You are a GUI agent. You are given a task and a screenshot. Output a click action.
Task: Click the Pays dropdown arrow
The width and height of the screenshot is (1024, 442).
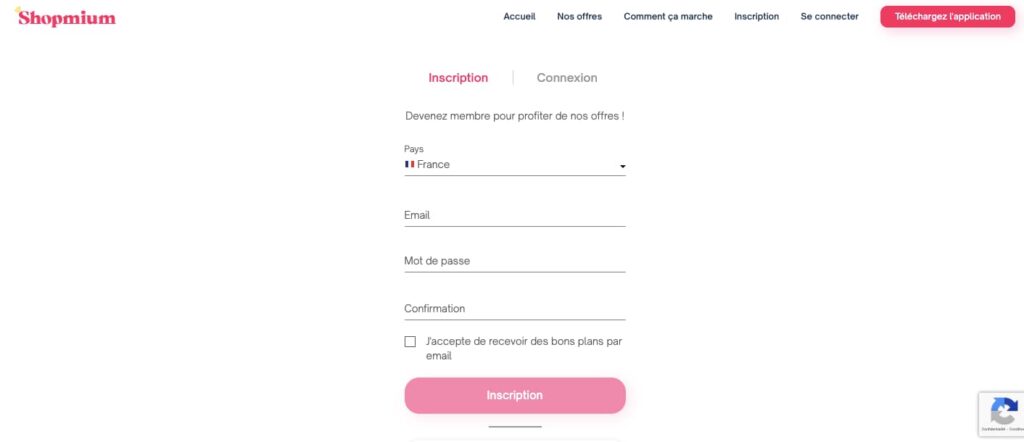point(622,166)
